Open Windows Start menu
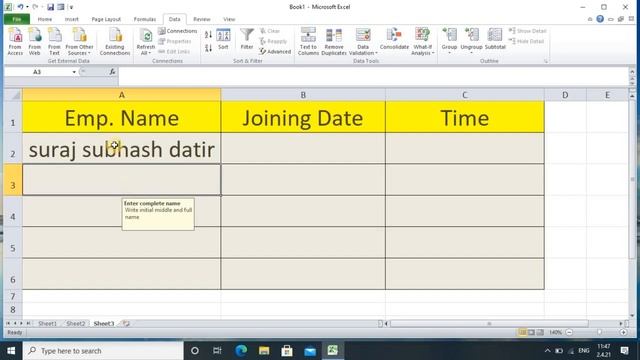Image resolution: width=640 pixels, height=360 pixels. coord(11,351)
